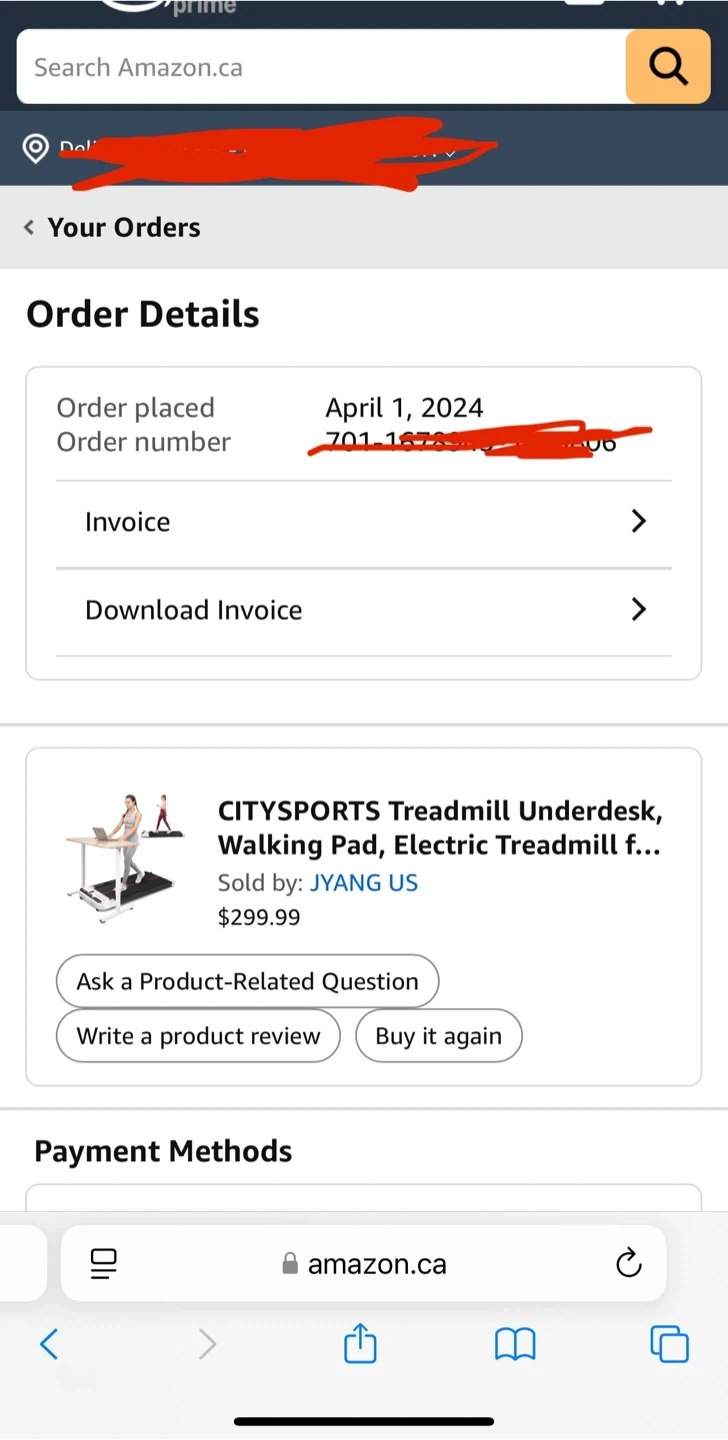The width and height of the screenshot is (728, 1440).
Task: Tap the Invoice menu row
Action: tap(300, 522)
